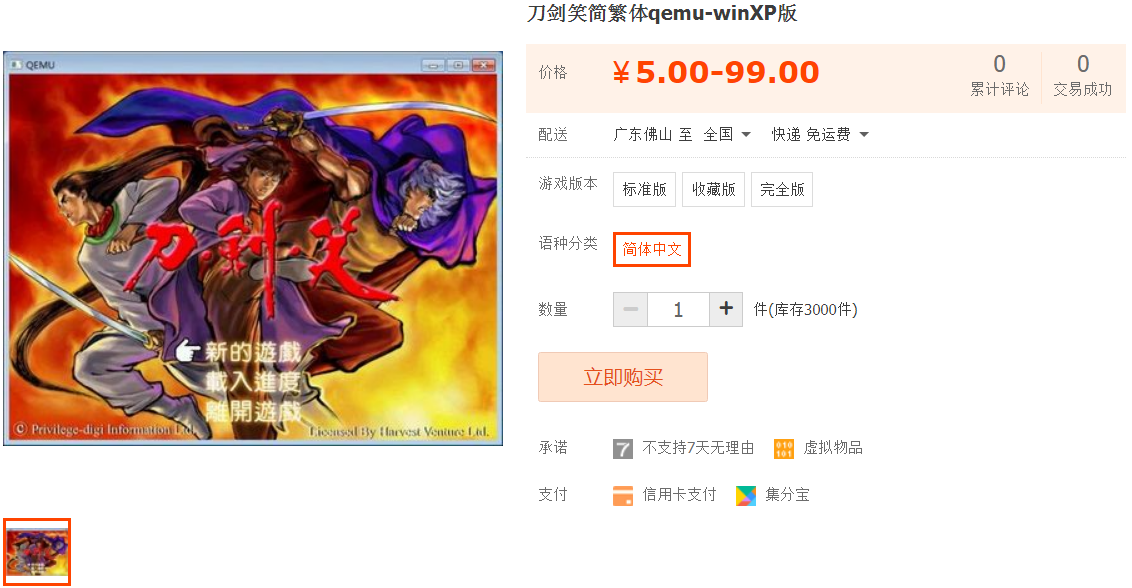Open the 累计评论 review count

[999, 75]
